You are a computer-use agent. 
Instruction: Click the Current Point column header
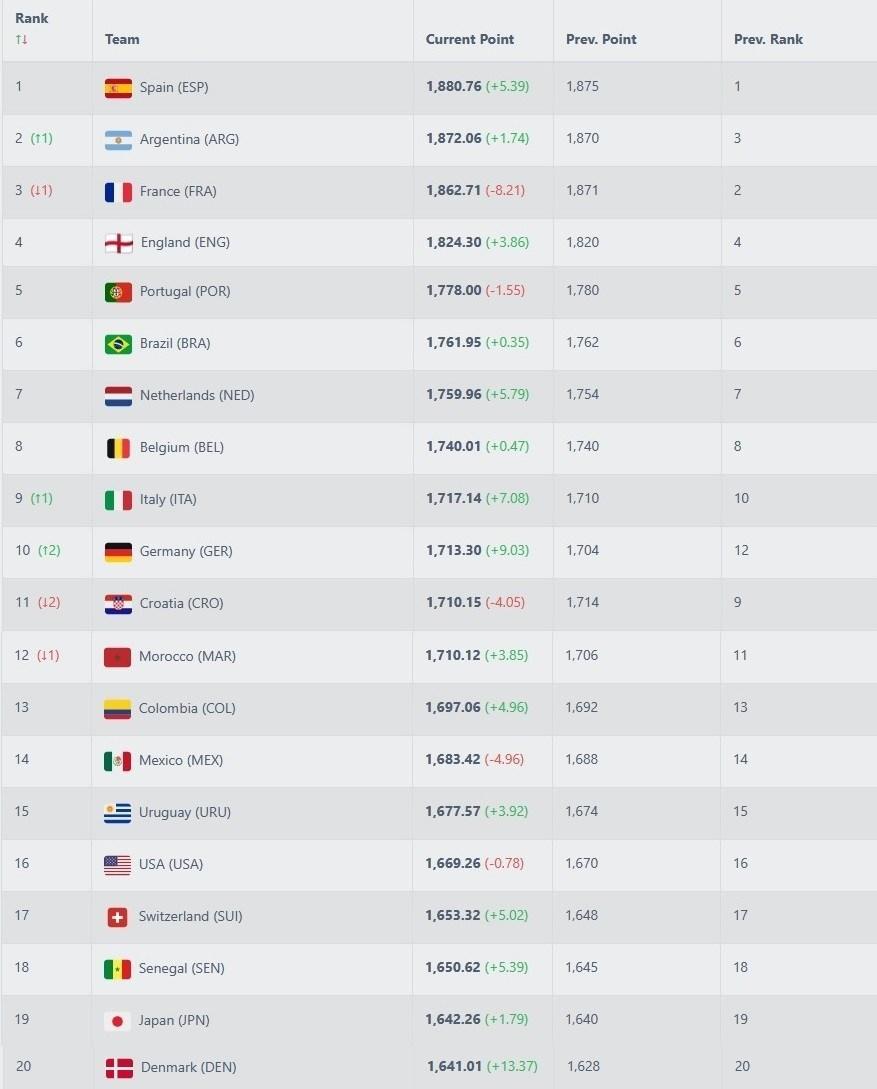coord(469,40)
